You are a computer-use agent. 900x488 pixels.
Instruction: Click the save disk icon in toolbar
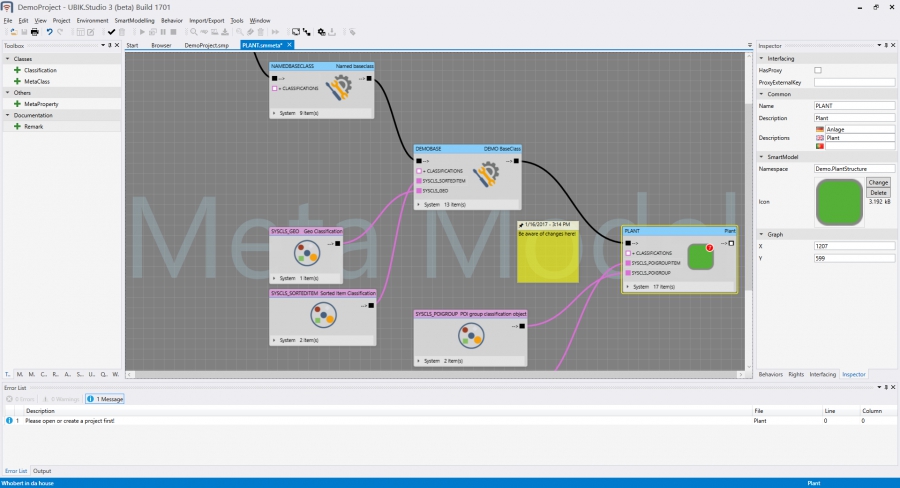(24, 32)
